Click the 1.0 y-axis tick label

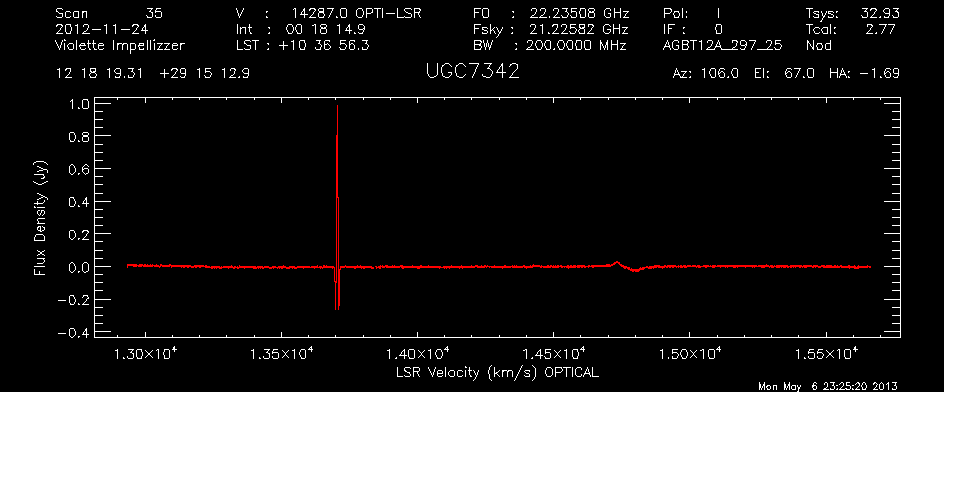pos(79,104)
